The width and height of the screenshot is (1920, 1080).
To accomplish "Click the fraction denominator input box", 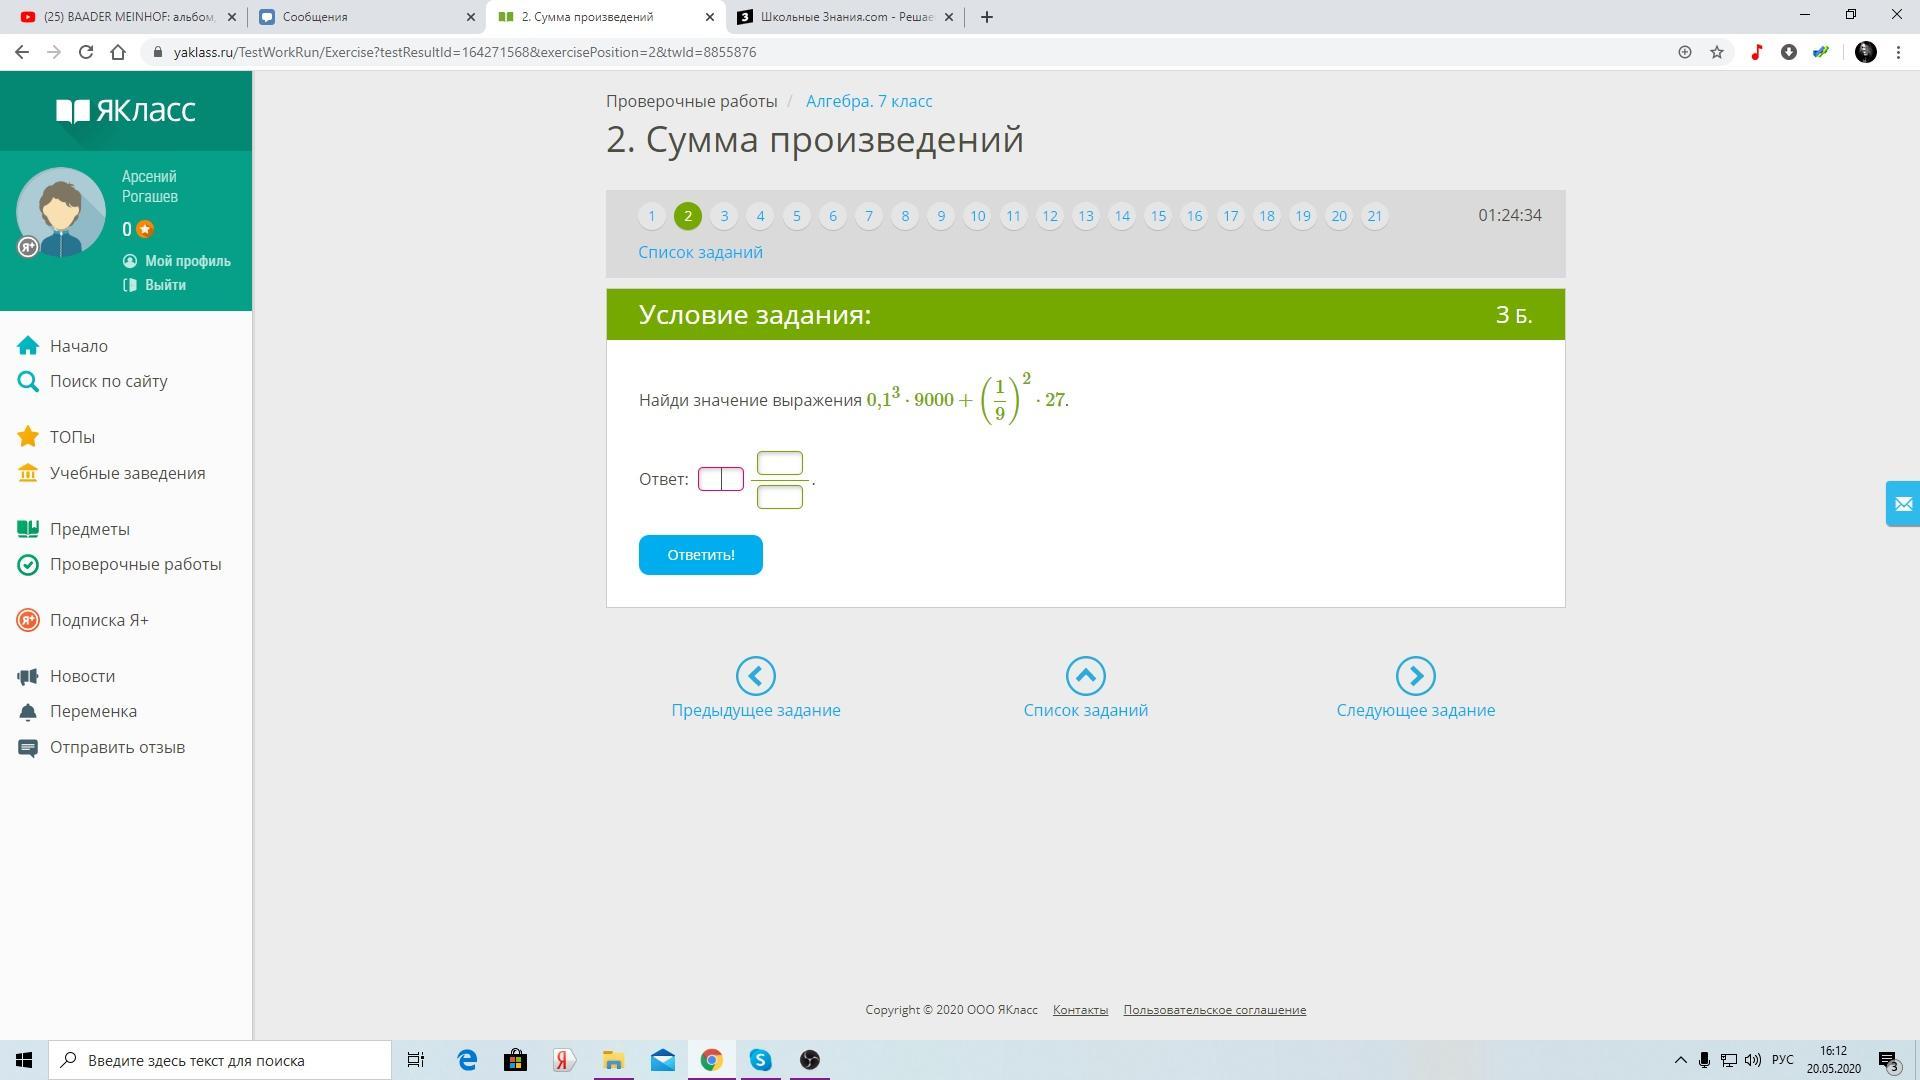I will 779,497.
